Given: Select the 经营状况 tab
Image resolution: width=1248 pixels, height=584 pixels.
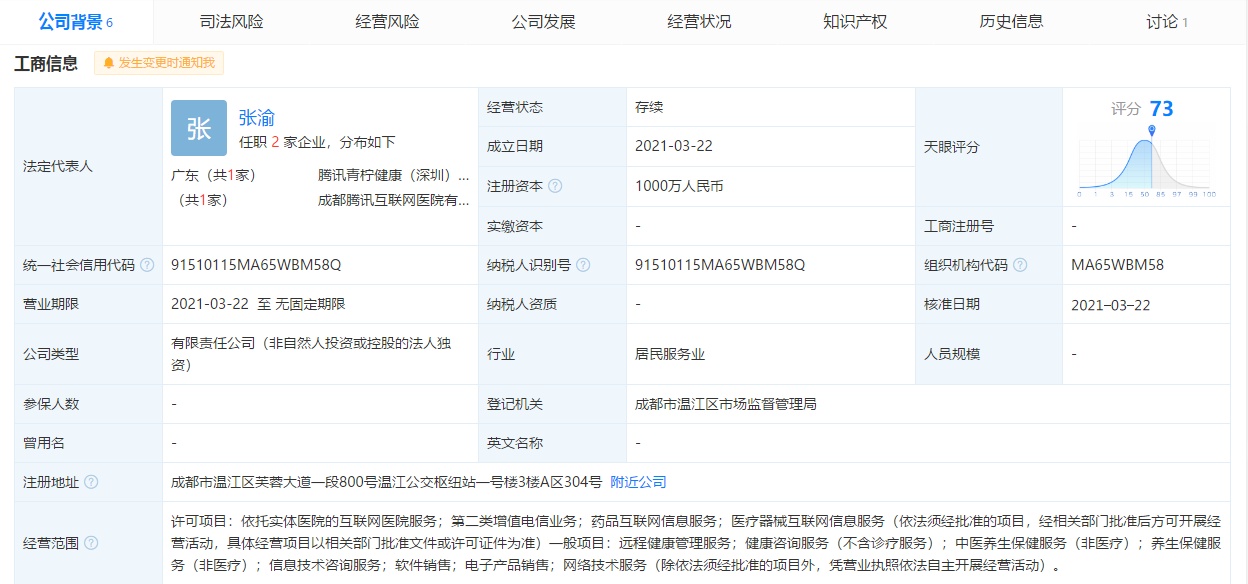Looking at the screenshot, I should coord(699,22).
